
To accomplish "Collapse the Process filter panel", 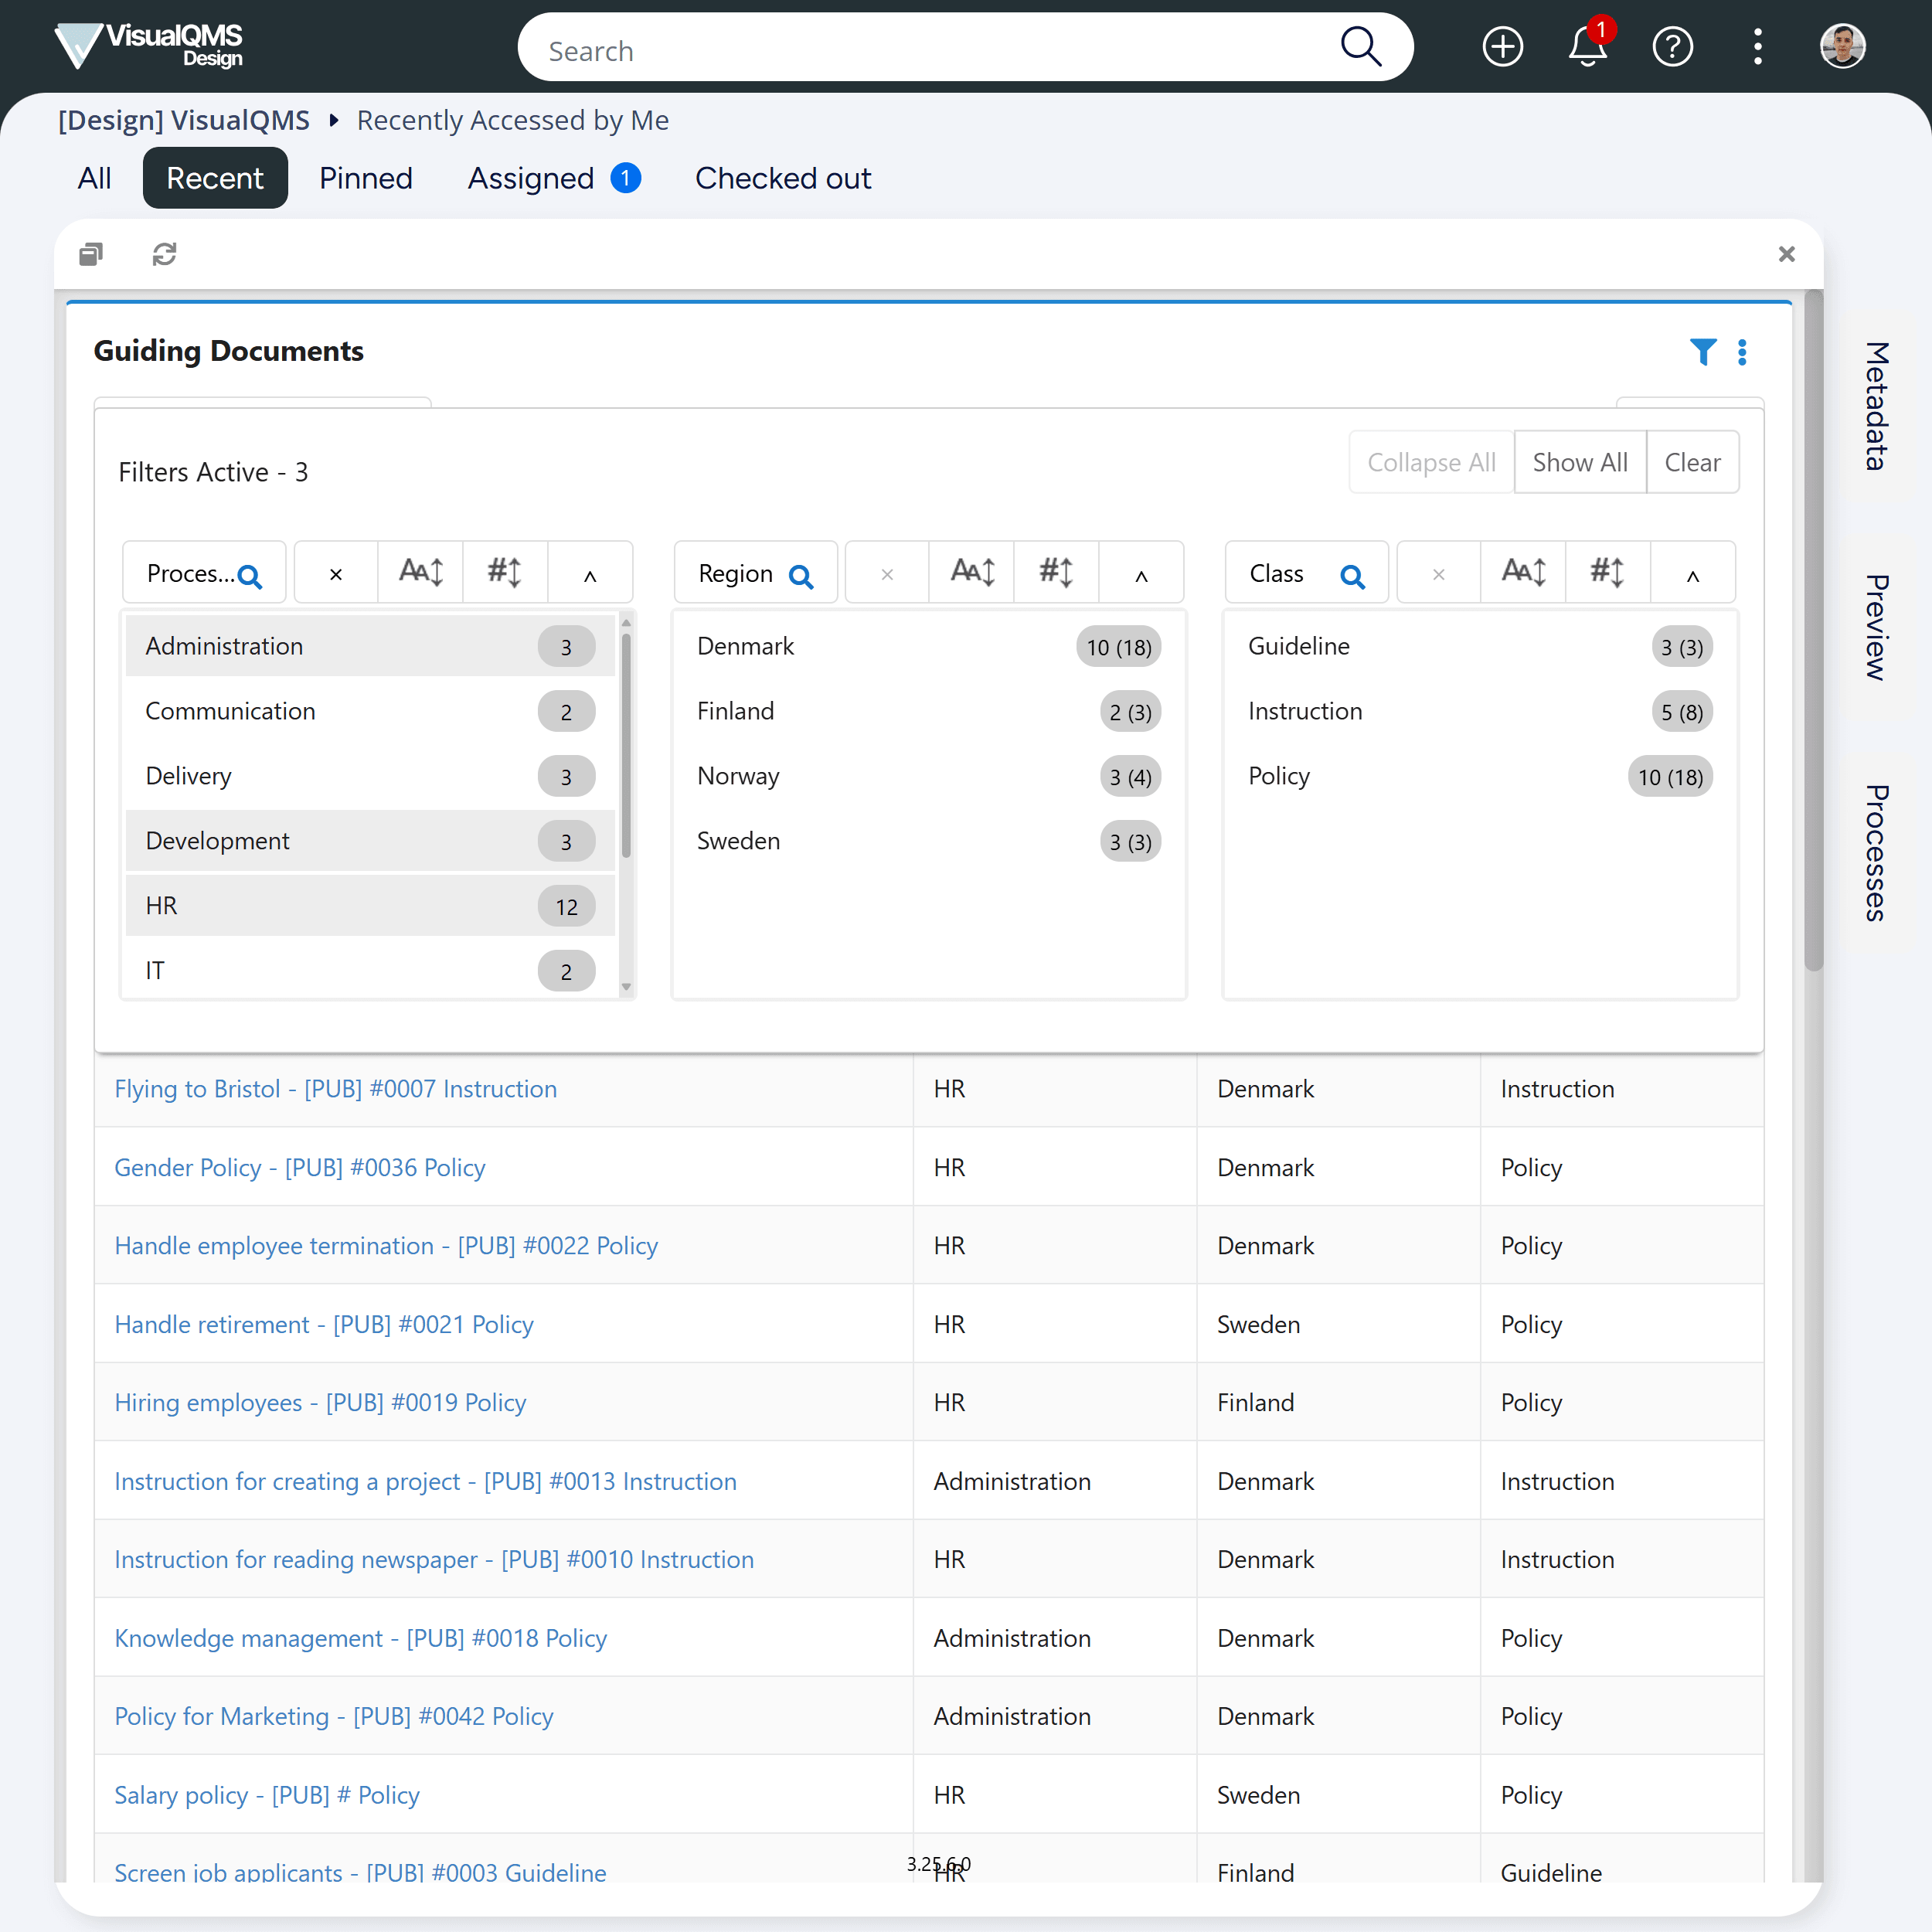I will tap(590, 575).
